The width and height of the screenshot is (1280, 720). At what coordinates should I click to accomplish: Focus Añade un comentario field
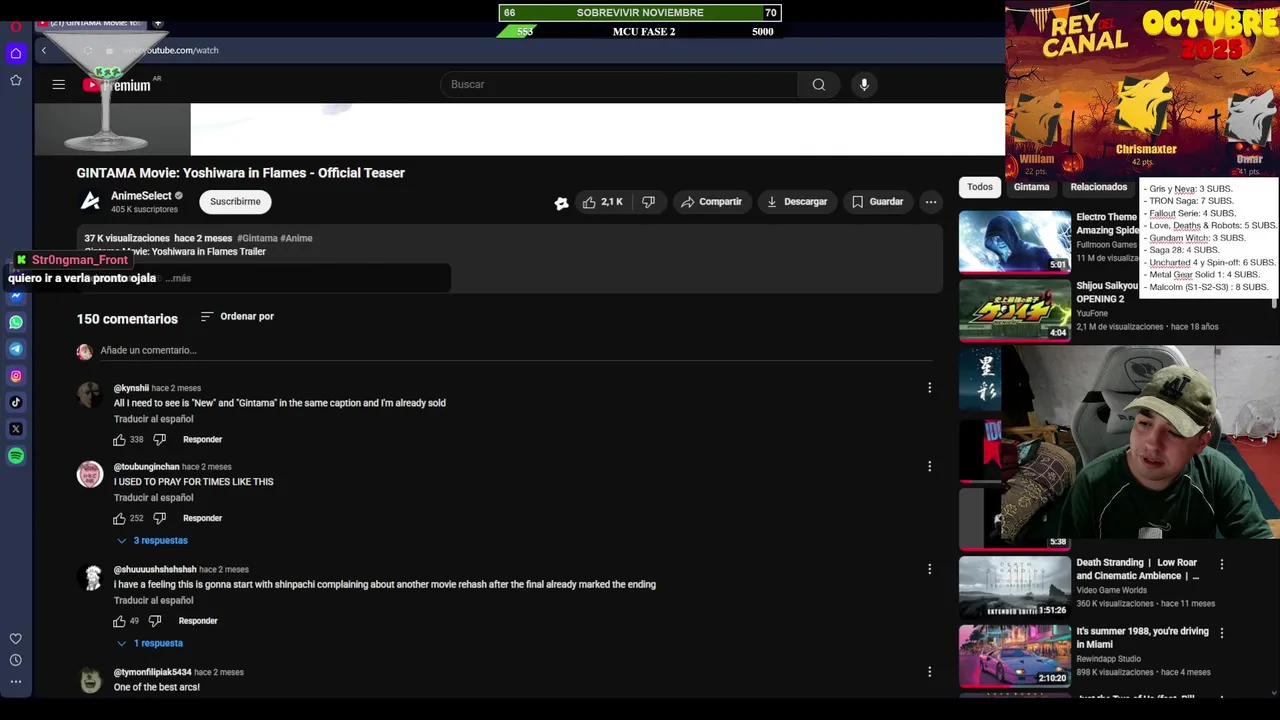515,351
